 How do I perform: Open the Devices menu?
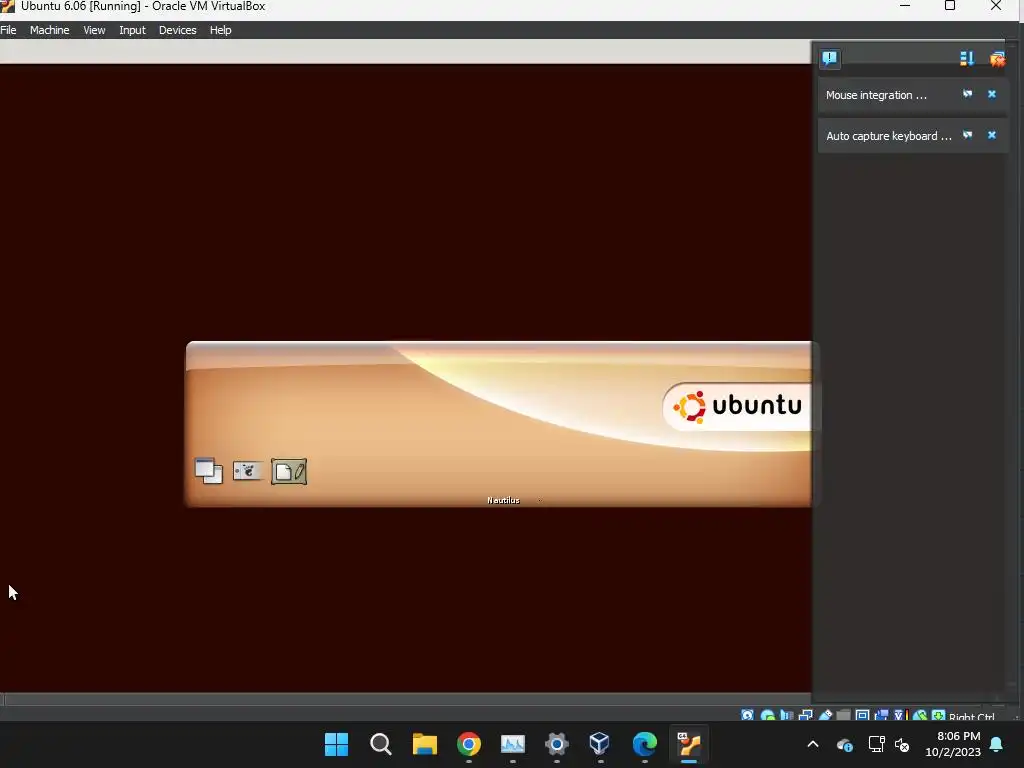click(x=178, y=30)
